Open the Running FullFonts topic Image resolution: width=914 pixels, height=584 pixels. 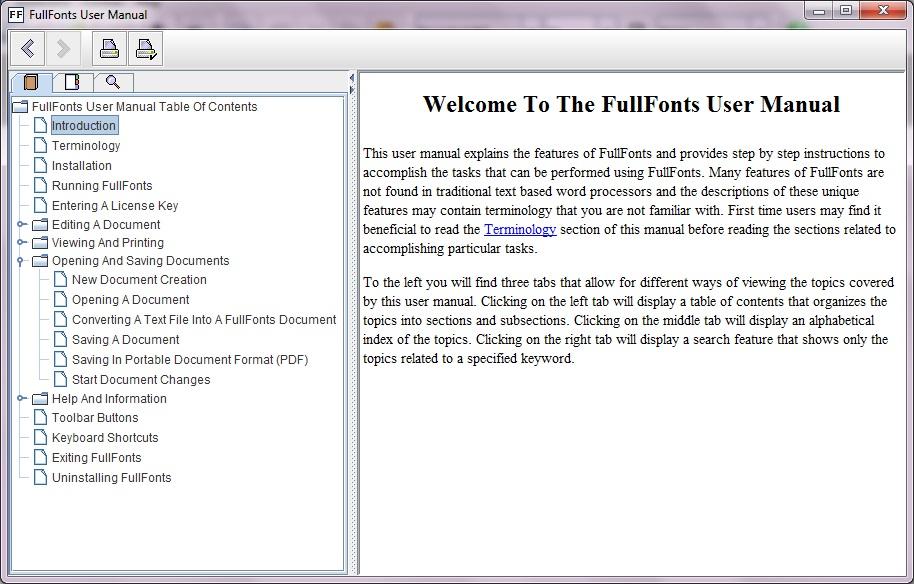coord(102,185)
